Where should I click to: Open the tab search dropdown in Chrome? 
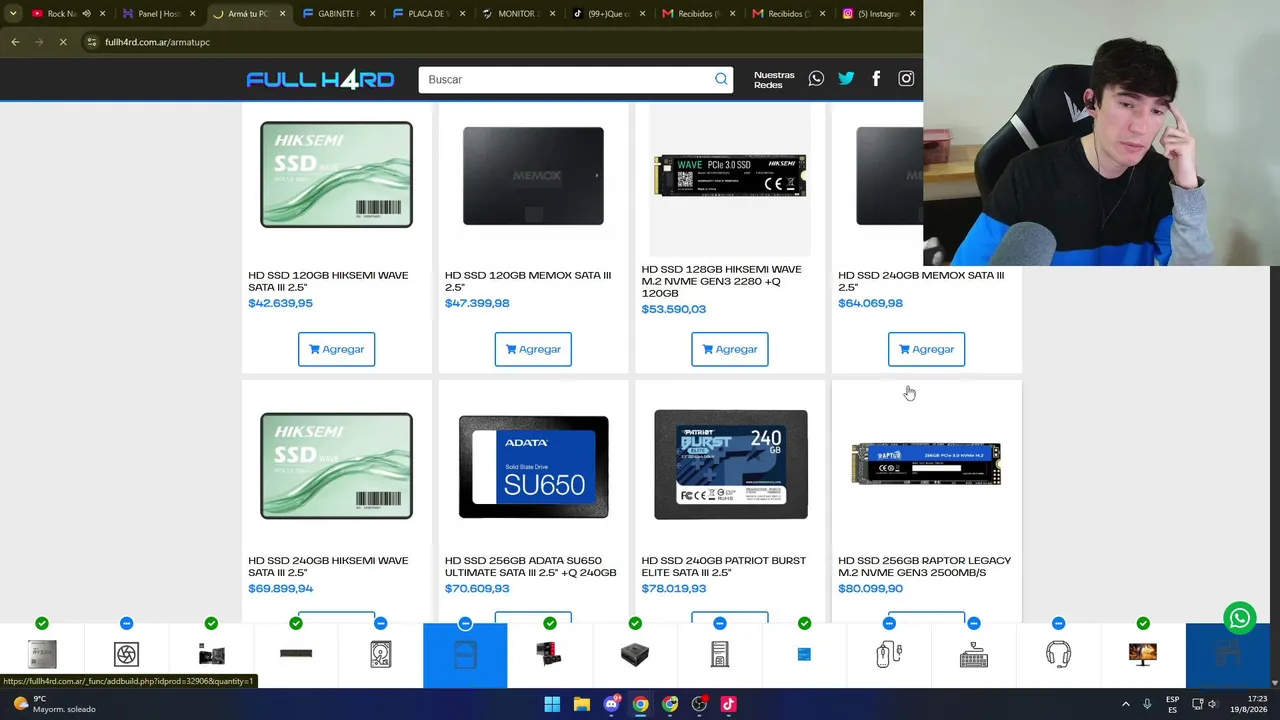click(x=13, y=14)
